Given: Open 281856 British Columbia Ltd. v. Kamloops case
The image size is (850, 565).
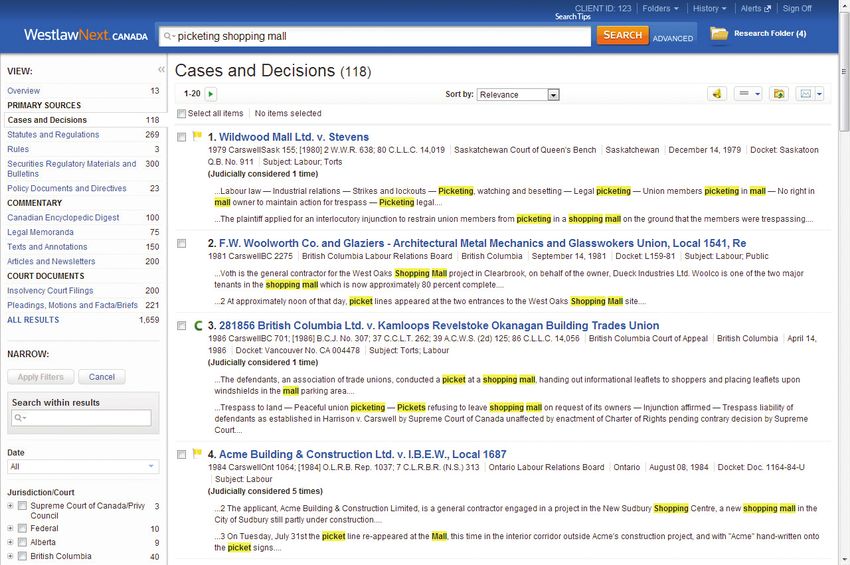Looking at the screenshot, I should click(x=439, y=326).
